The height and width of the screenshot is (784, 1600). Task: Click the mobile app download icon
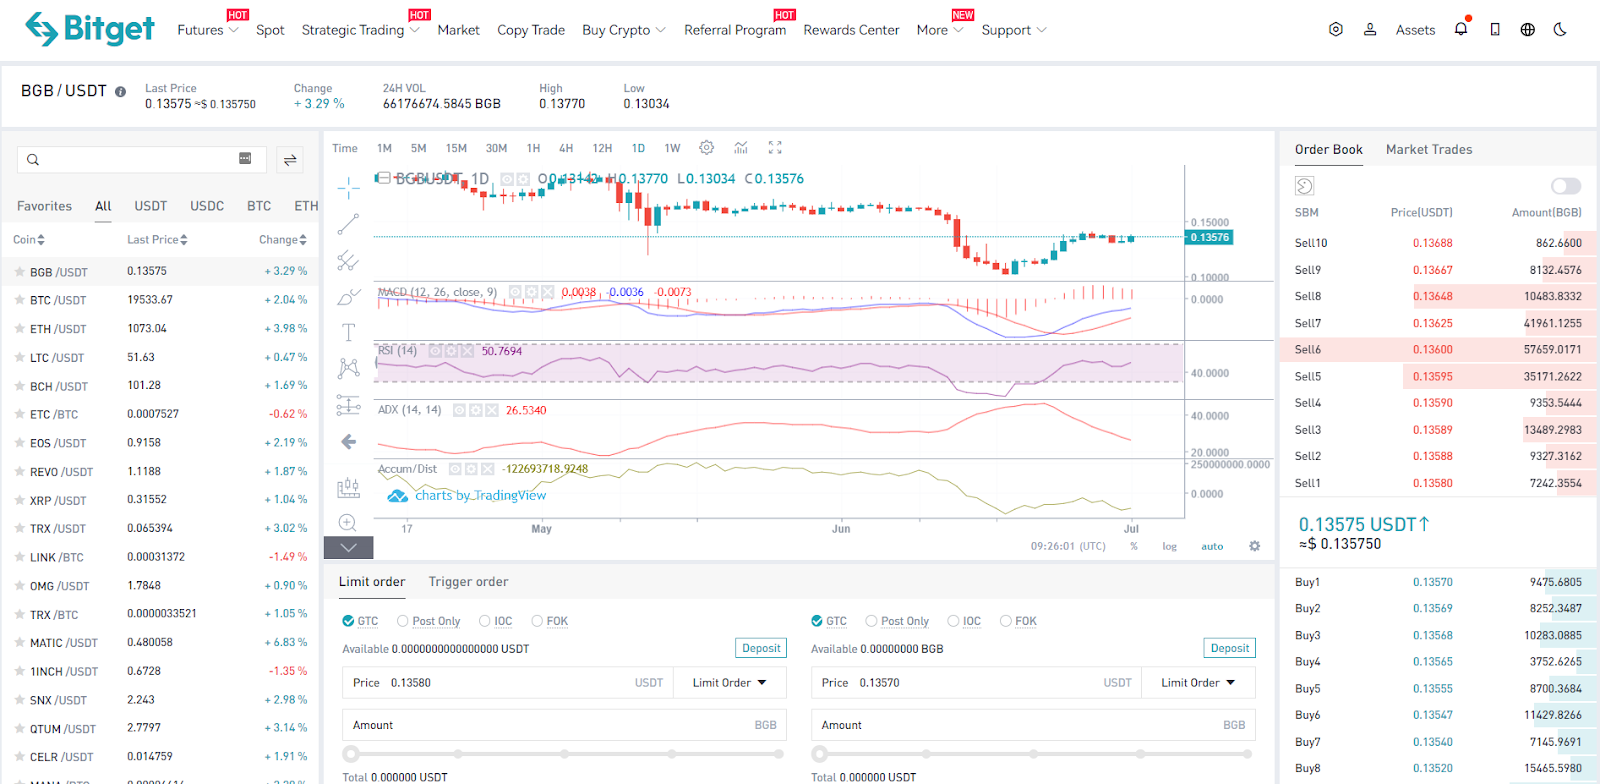coord(1495,30)
